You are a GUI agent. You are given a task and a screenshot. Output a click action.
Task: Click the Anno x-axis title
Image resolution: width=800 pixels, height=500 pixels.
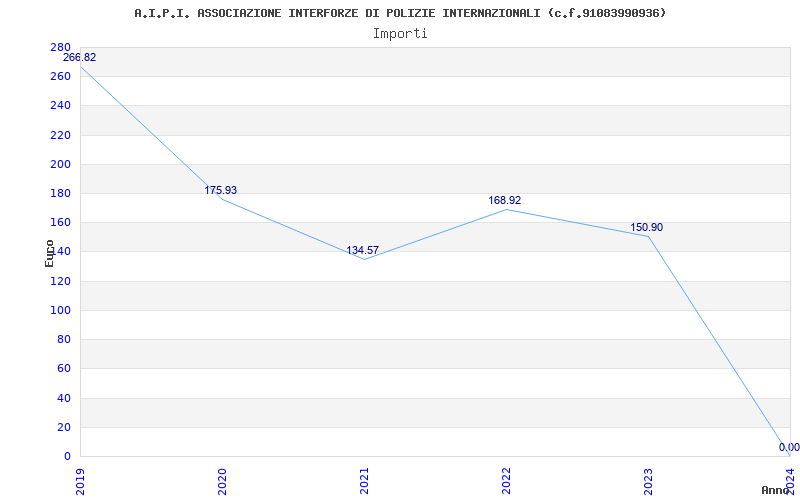(x=776, y=490)
